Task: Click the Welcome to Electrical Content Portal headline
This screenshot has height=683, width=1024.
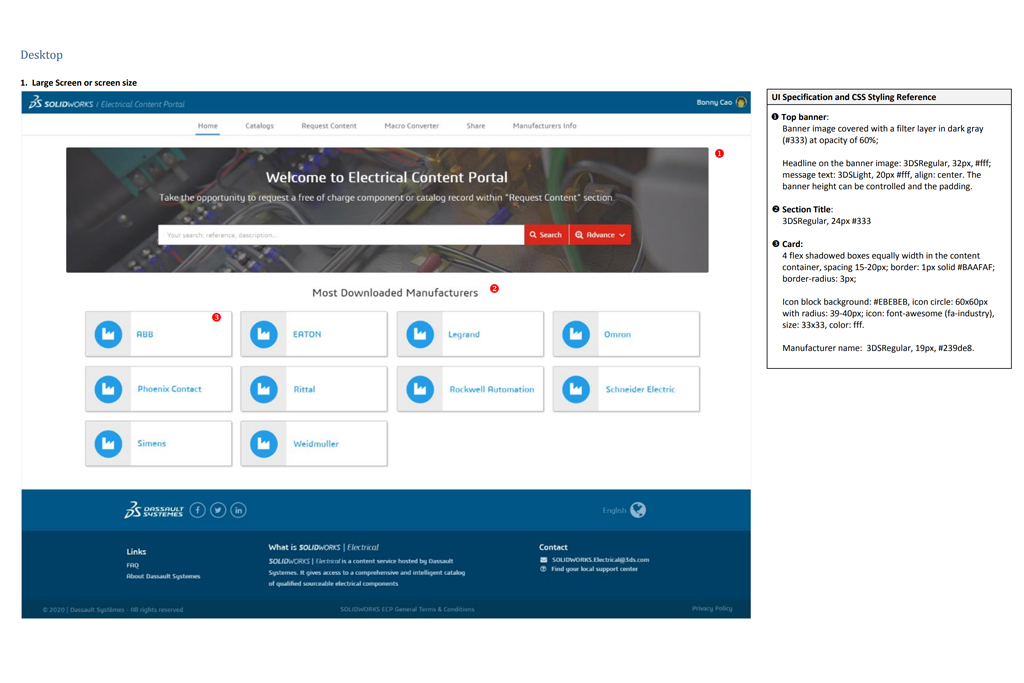Action: 387,178
